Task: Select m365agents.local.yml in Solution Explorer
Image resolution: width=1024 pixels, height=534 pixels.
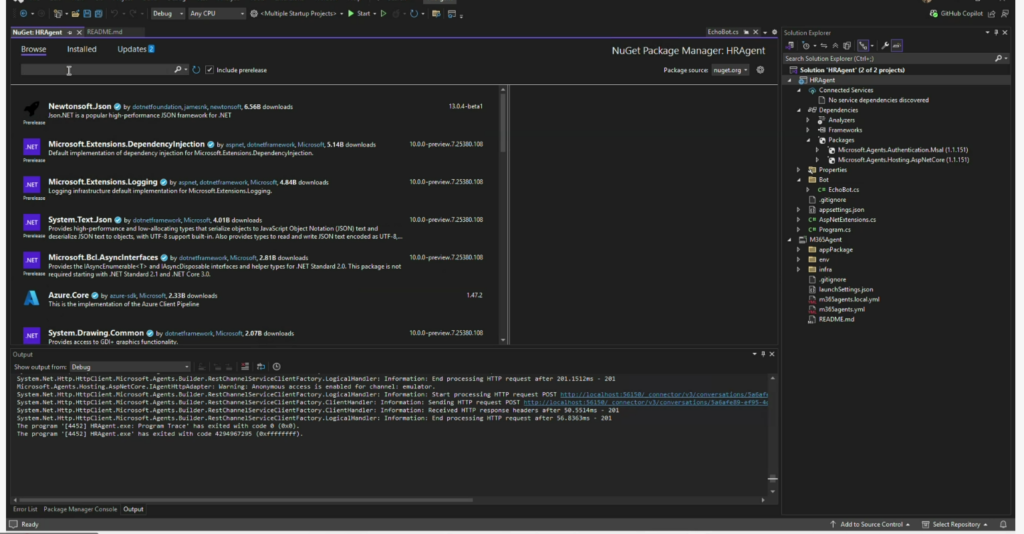Action: (x=848, y=299)
